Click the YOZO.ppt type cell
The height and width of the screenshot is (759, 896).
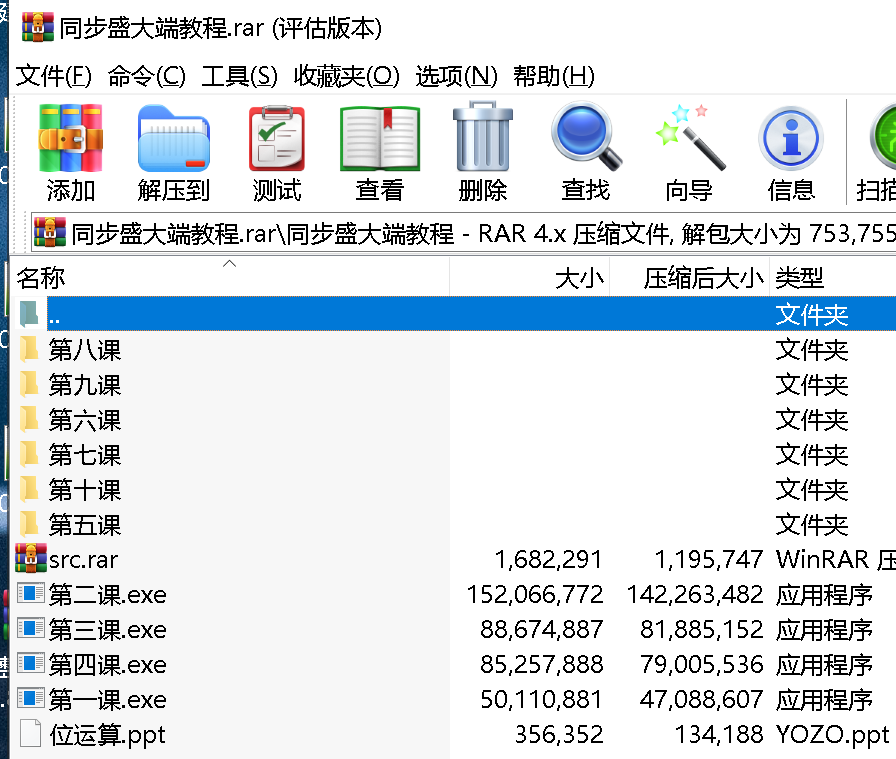832,736
